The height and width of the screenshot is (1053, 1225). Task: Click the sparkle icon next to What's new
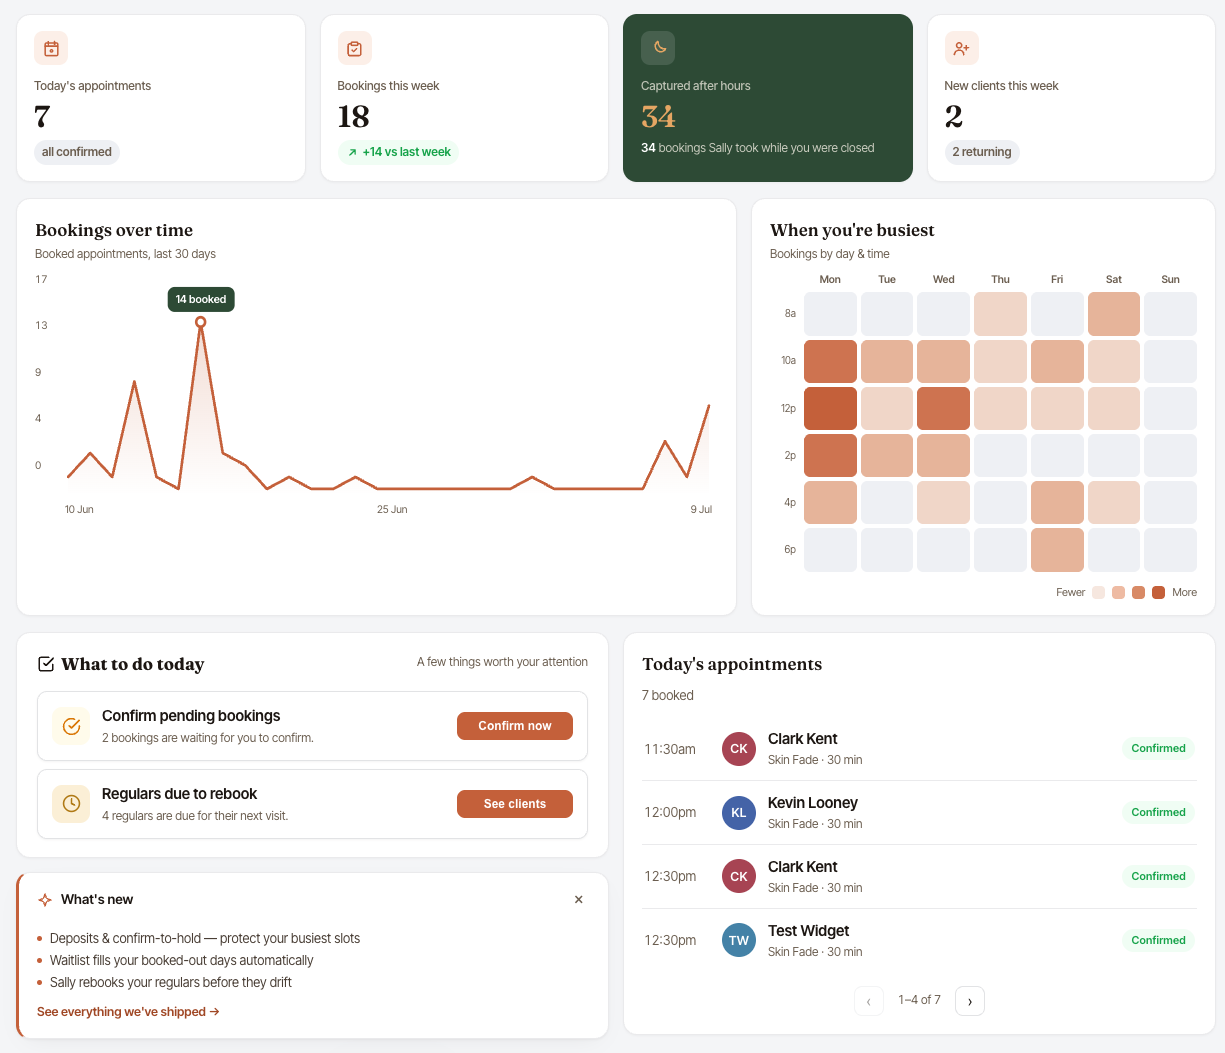pos(45,900)
